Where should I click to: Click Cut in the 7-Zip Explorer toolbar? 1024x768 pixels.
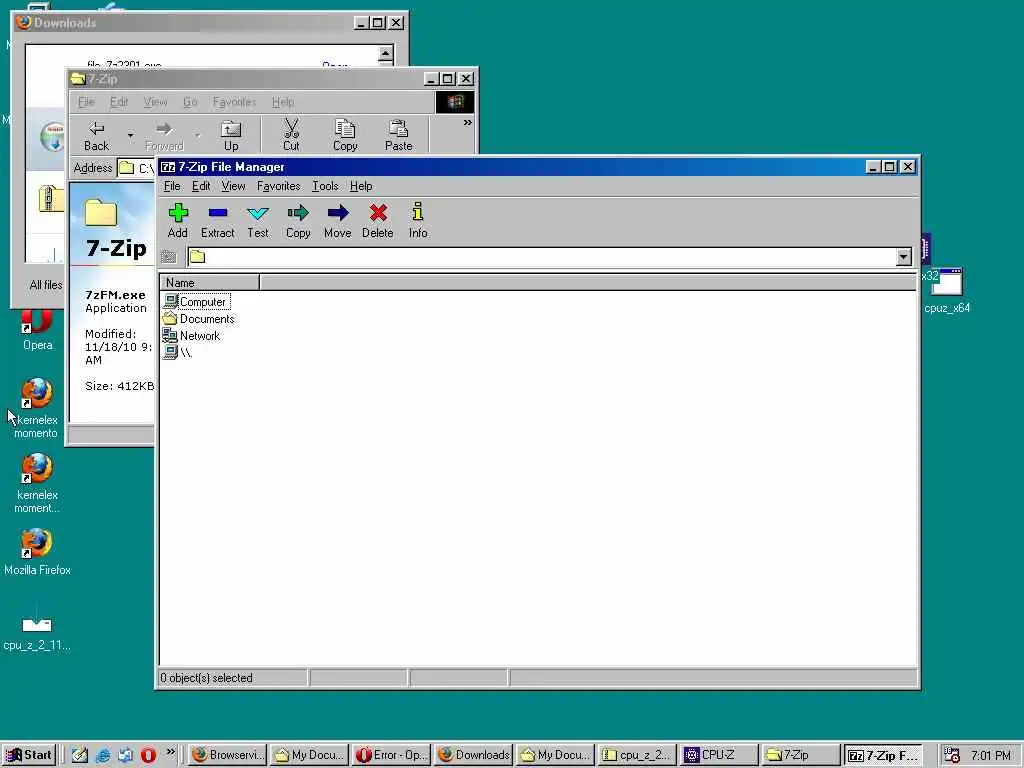click(x=291, y=136)
